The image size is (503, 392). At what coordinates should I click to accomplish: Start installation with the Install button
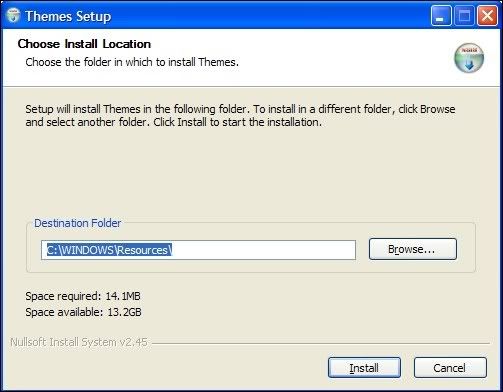pyautogui.click(x=364, y=368)
